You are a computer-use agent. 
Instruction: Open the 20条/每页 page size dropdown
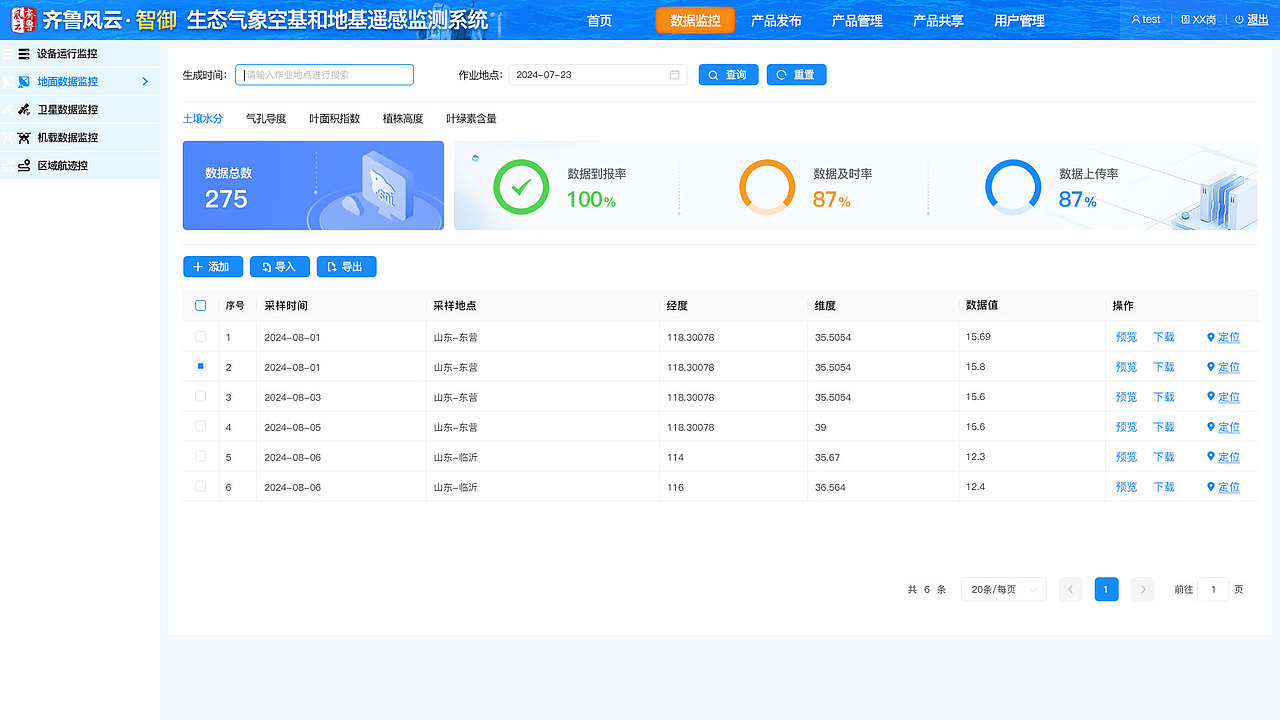[1003, 589]
